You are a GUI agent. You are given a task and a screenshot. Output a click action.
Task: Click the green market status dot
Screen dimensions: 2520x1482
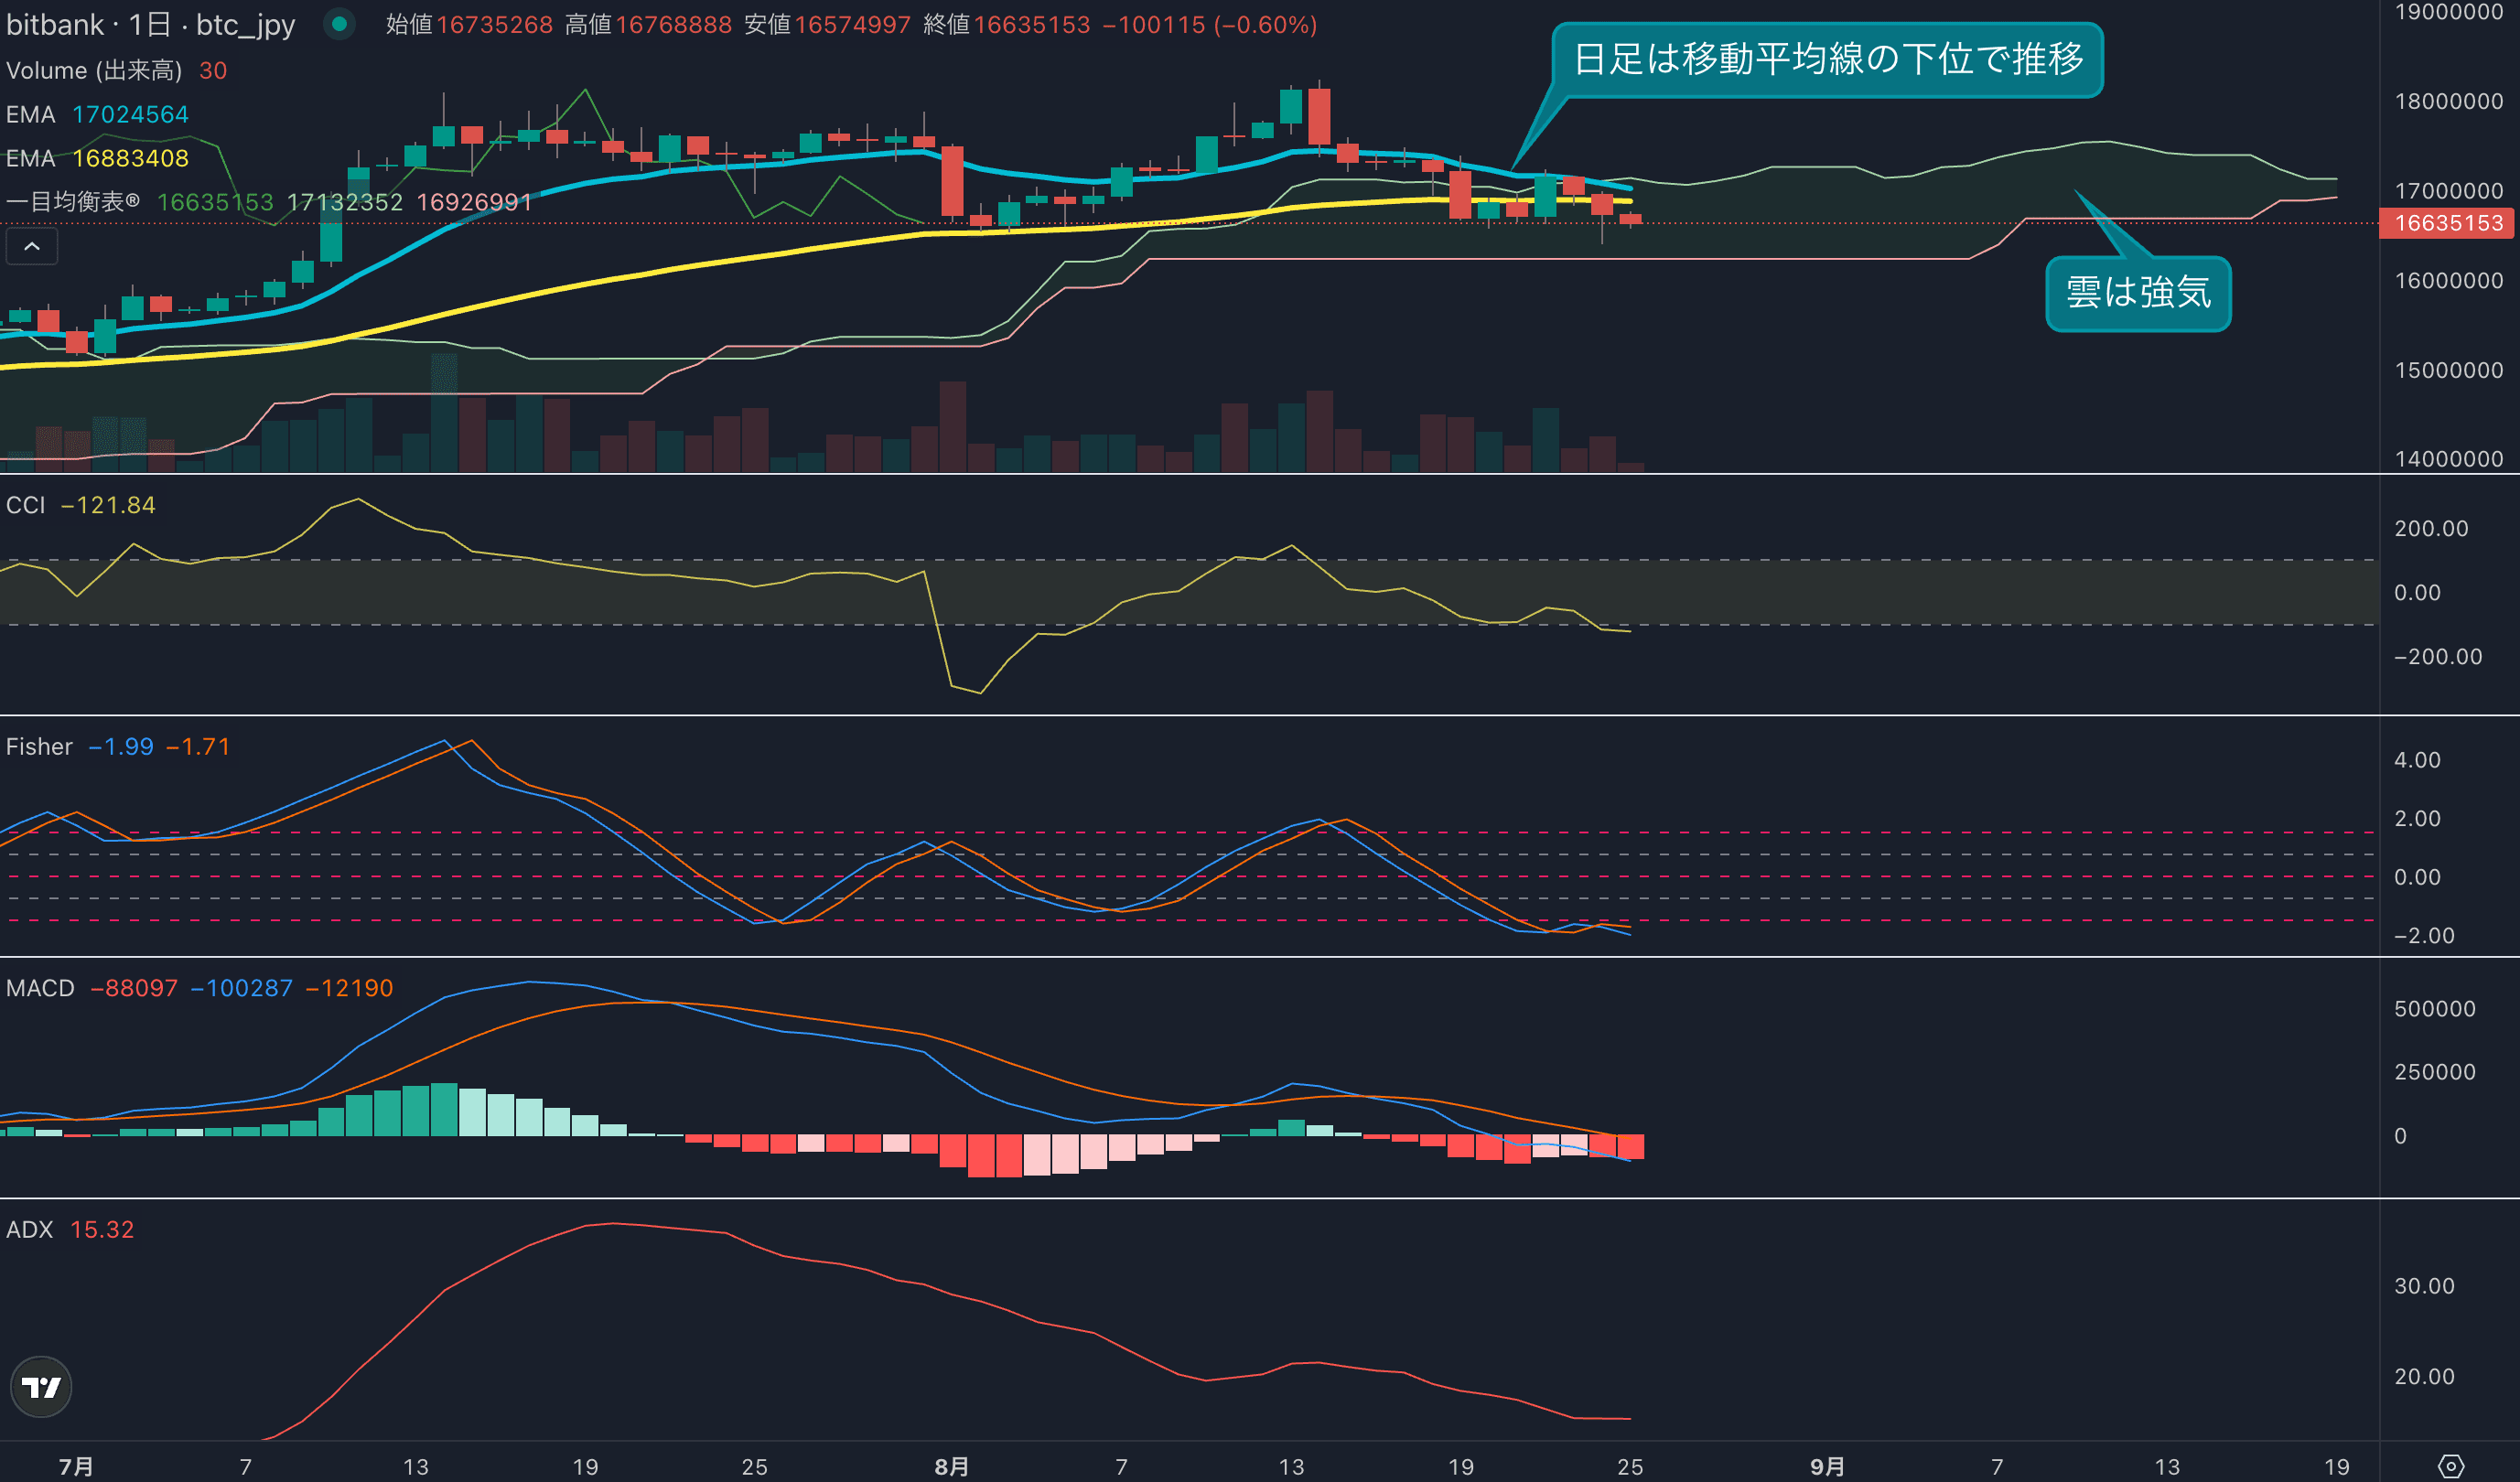point(339,24)
